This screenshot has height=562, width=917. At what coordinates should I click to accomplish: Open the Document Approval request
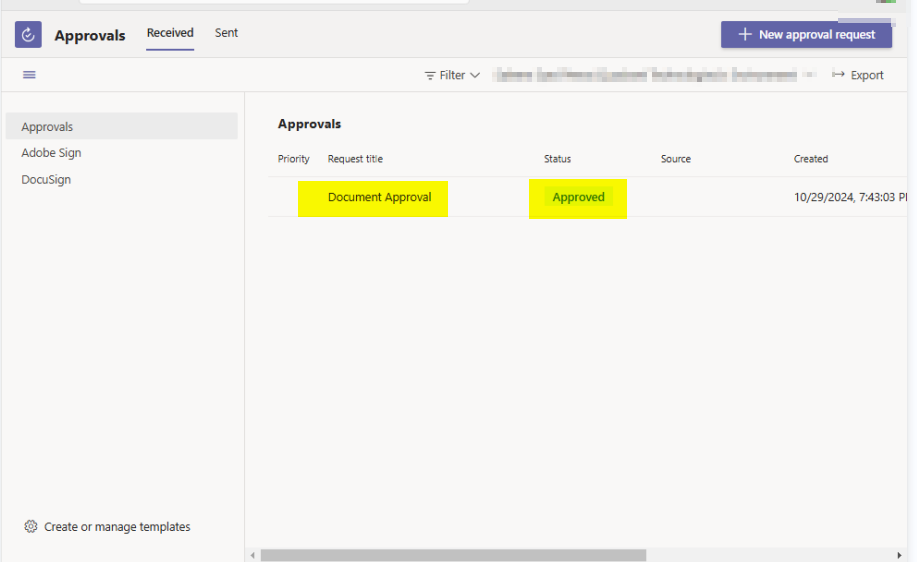click(x=380, y=197)
